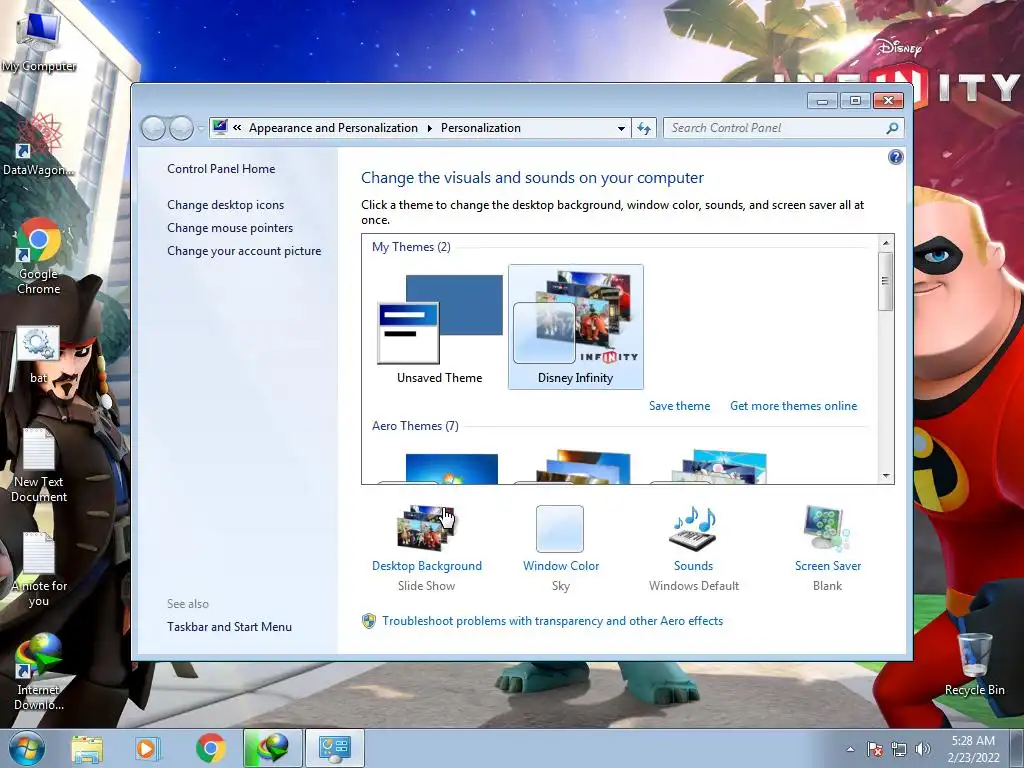Click the help question mark icon

895,157
